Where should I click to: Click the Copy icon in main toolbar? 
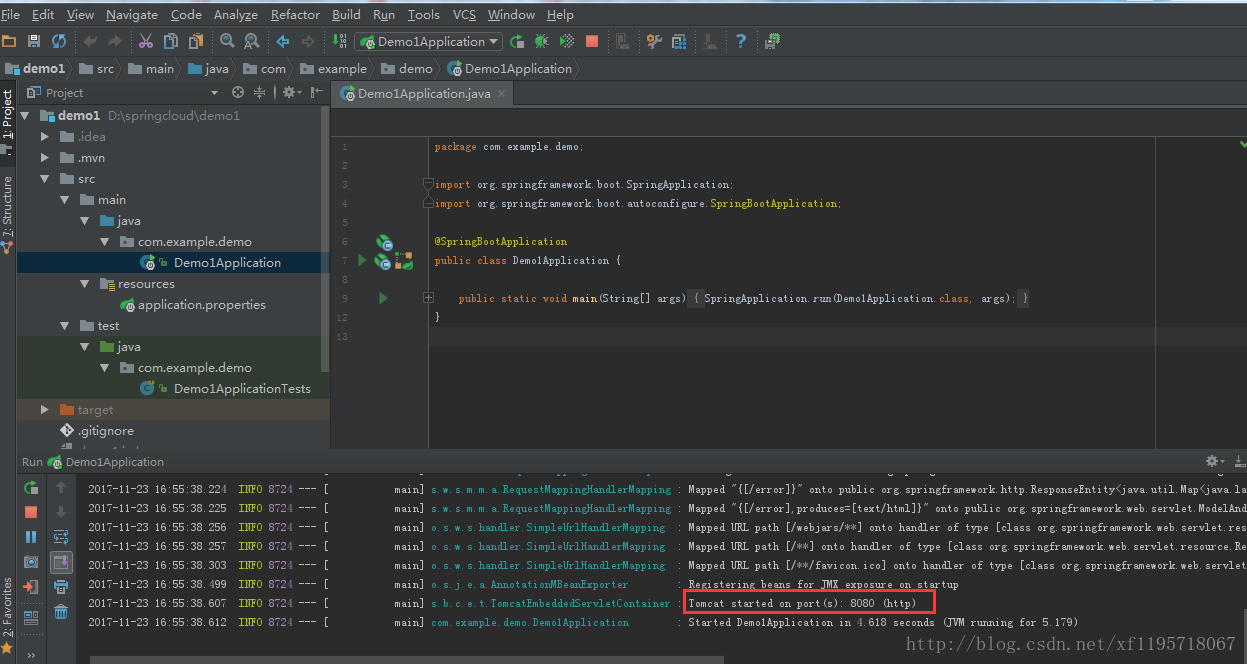171,41
